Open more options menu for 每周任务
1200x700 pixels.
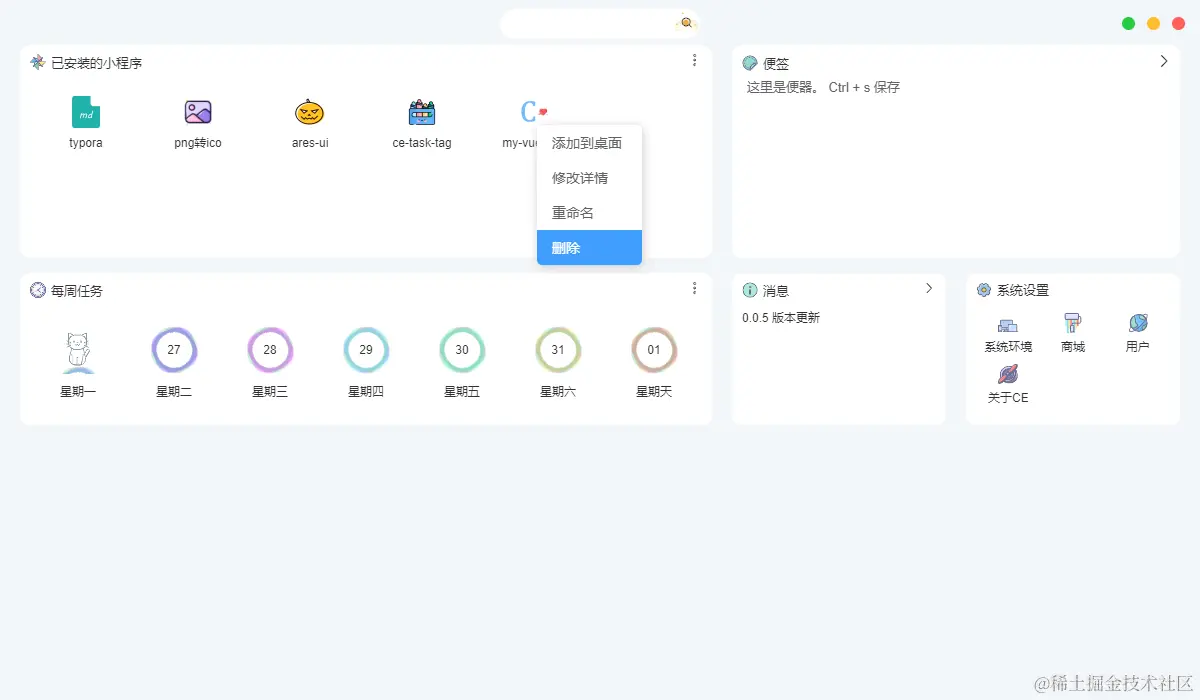click(x=695, y=288)
